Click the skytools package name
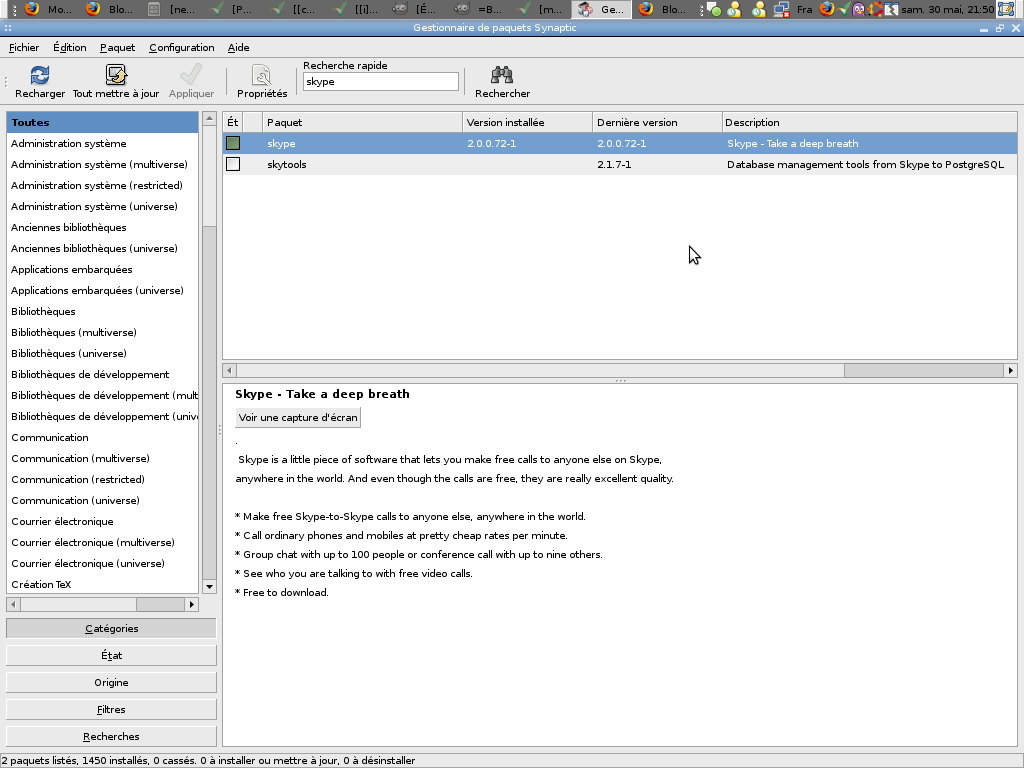Image resolution: width=1024 pixels, height=768 pixels. [x=287, y=165]
